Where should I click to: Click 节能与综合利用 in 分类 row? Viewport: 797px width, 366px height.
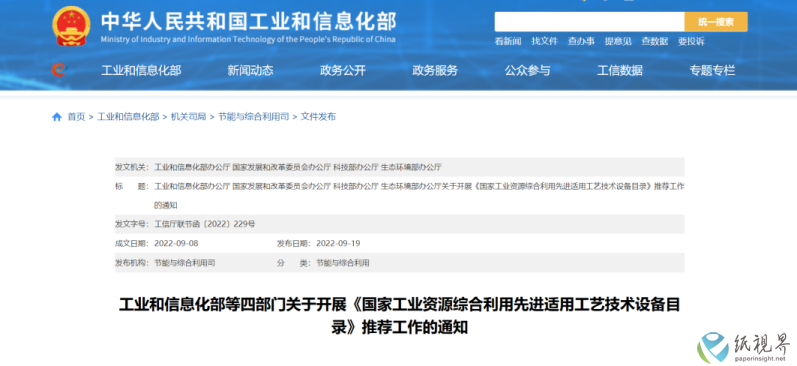pos(343,263)
